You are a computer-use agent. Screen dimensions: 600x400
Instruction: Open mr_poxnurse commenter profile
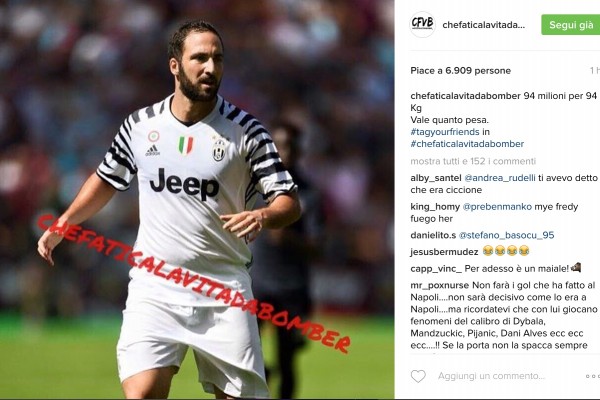(440, 286)
